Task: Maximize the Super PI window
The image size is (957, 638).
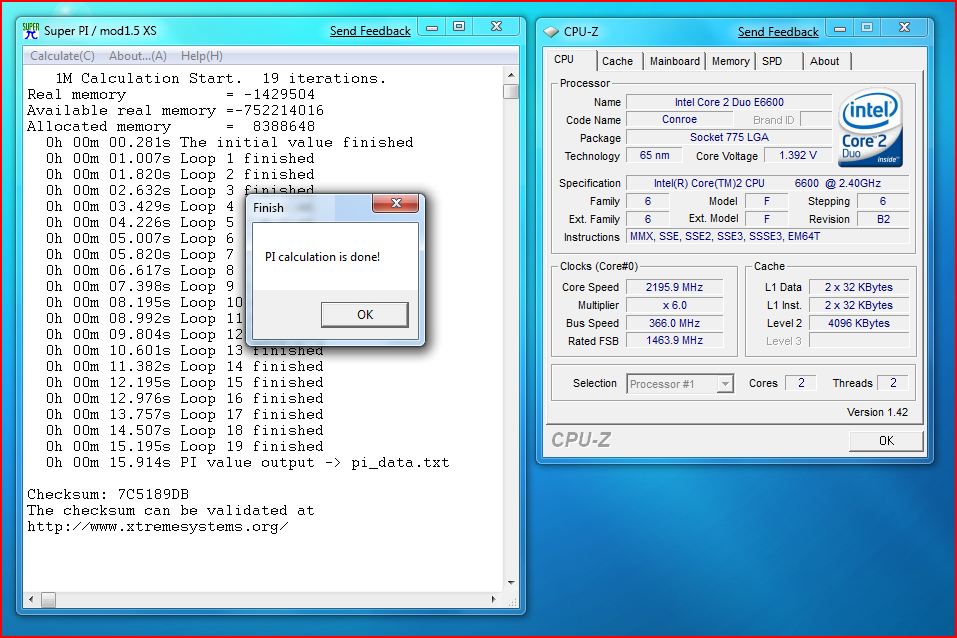Action: tap(459, 27)
